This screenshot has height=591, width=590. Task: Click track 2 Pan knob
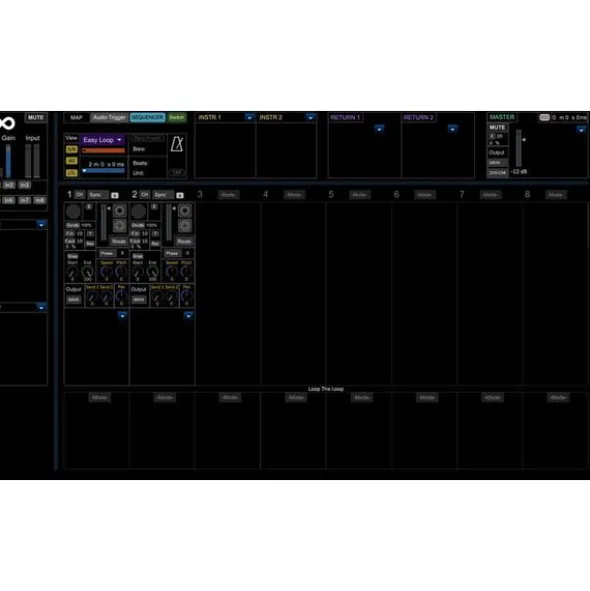click(x=186, y=296)
